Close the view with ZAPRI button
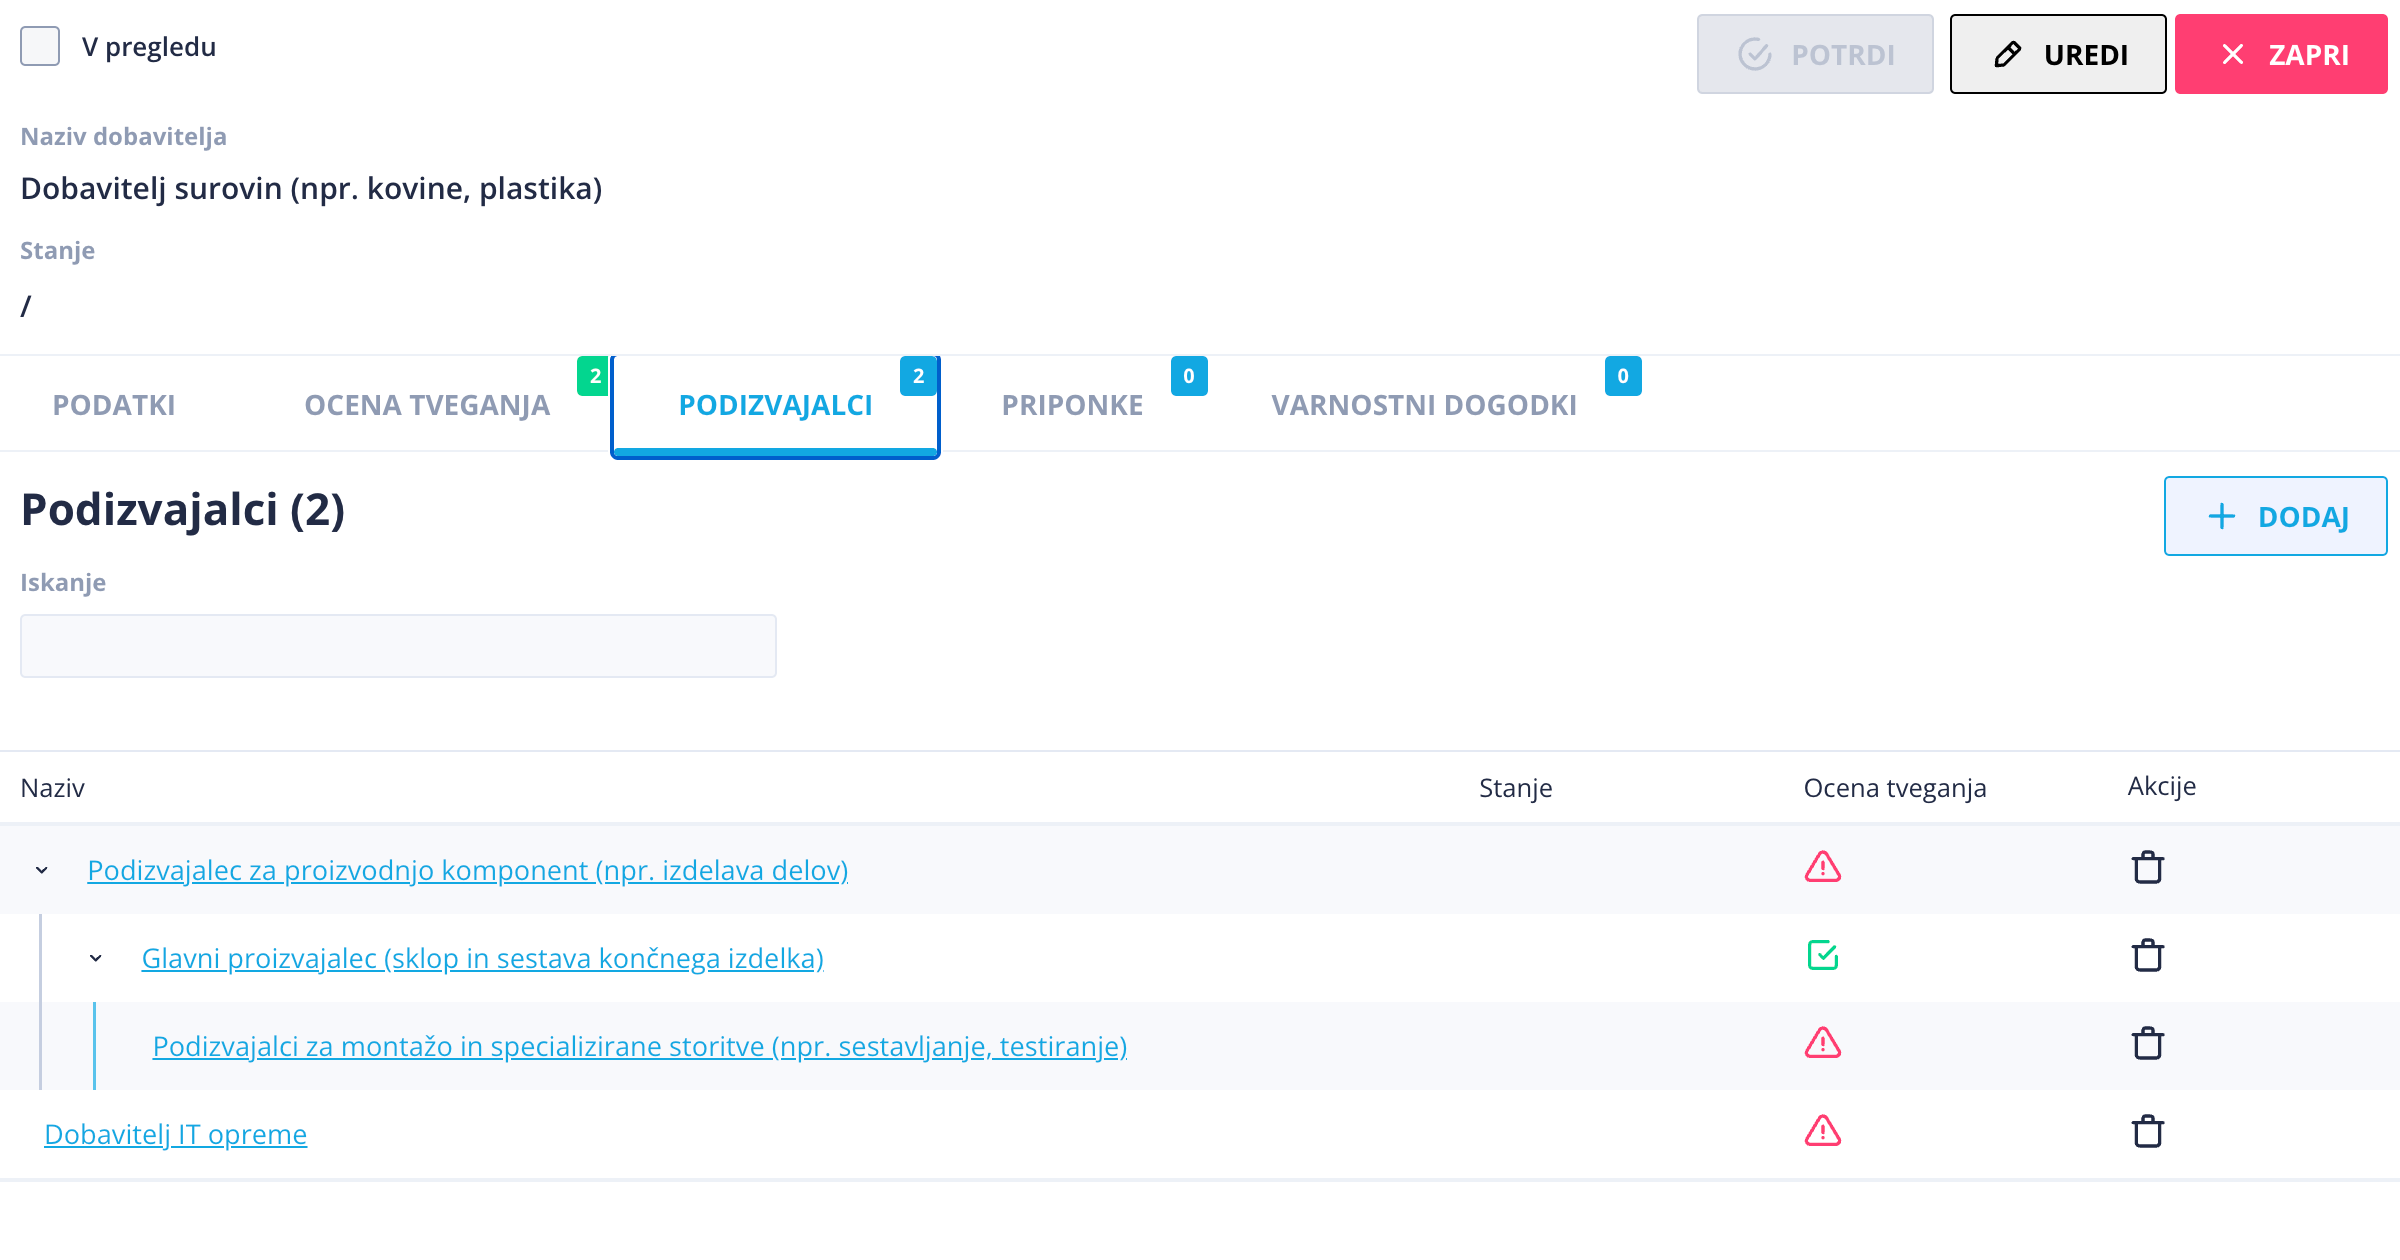 (2281, 54)
